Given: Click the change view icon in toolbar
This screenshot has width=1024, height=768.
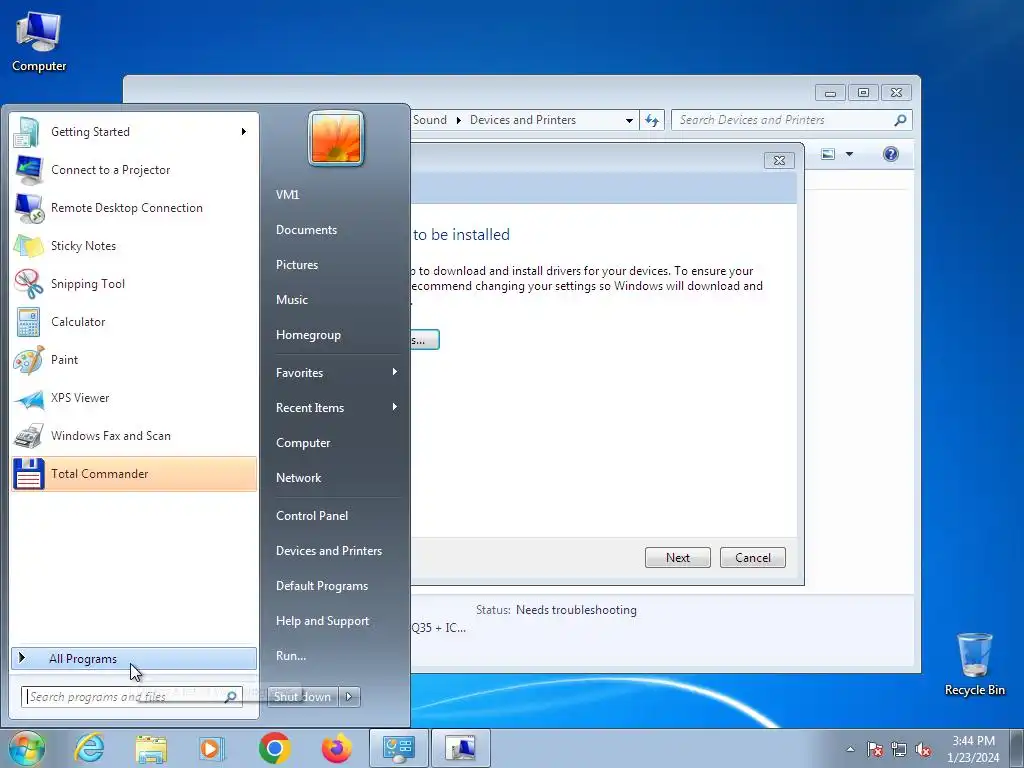Looking at the screenshot, I should pos(828,154).
